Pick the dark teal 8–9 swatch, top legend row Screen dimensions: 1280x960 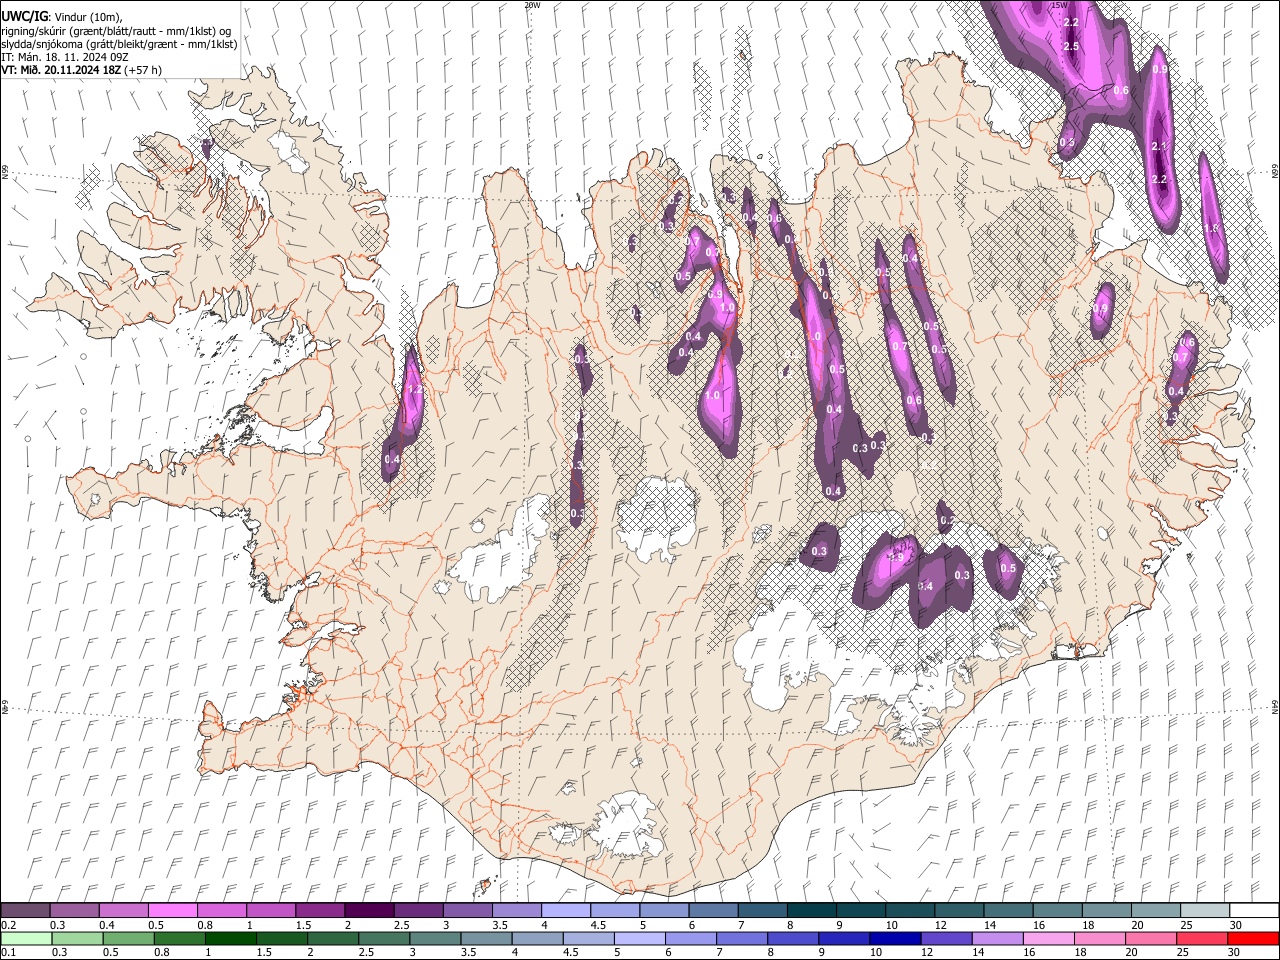pos(811,911)
